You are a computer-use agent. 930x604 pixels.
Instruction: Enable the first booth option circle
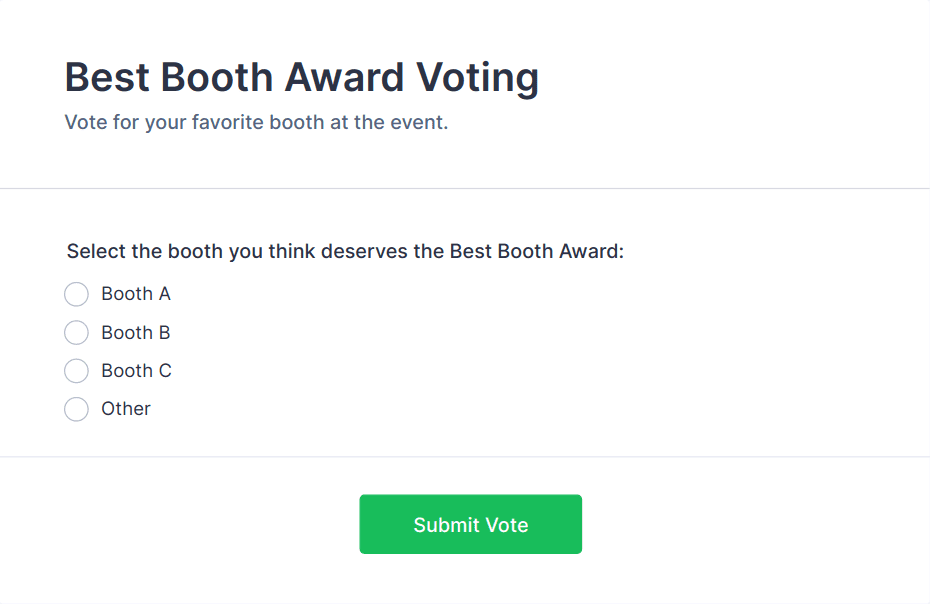point(76,294)
